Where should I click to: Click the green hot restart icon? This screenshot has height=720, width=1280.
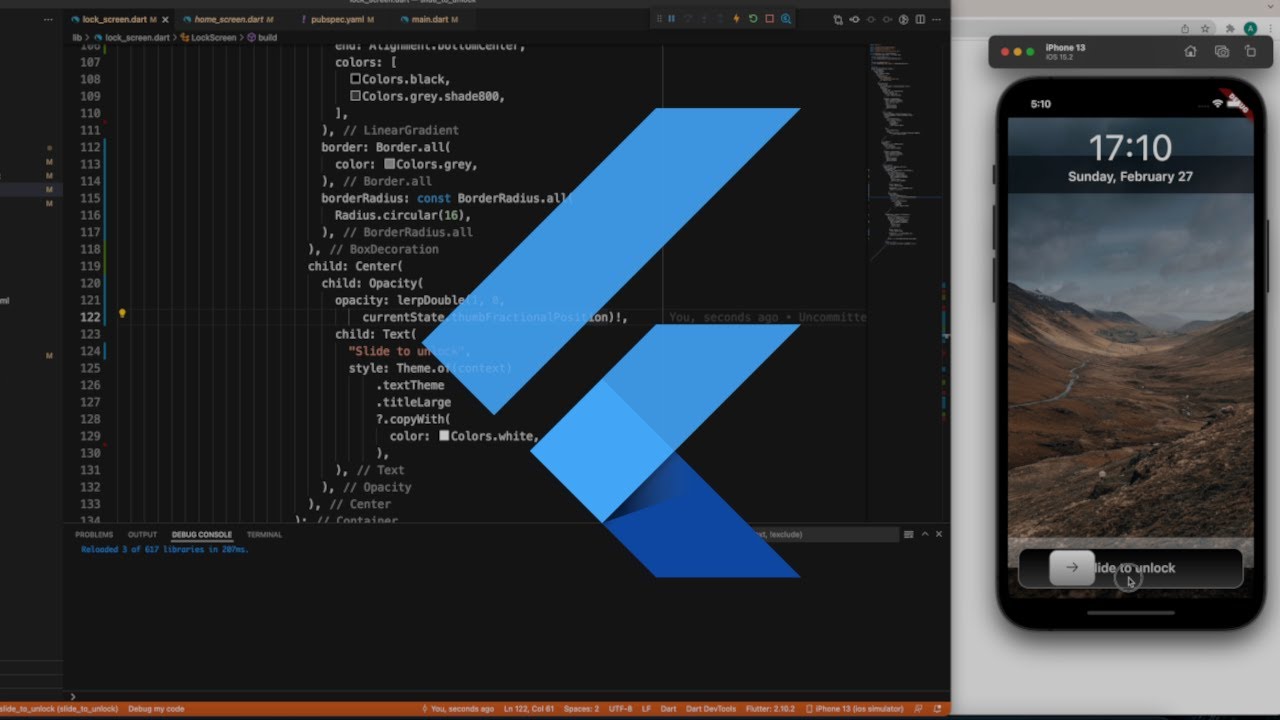click(752, 19)
